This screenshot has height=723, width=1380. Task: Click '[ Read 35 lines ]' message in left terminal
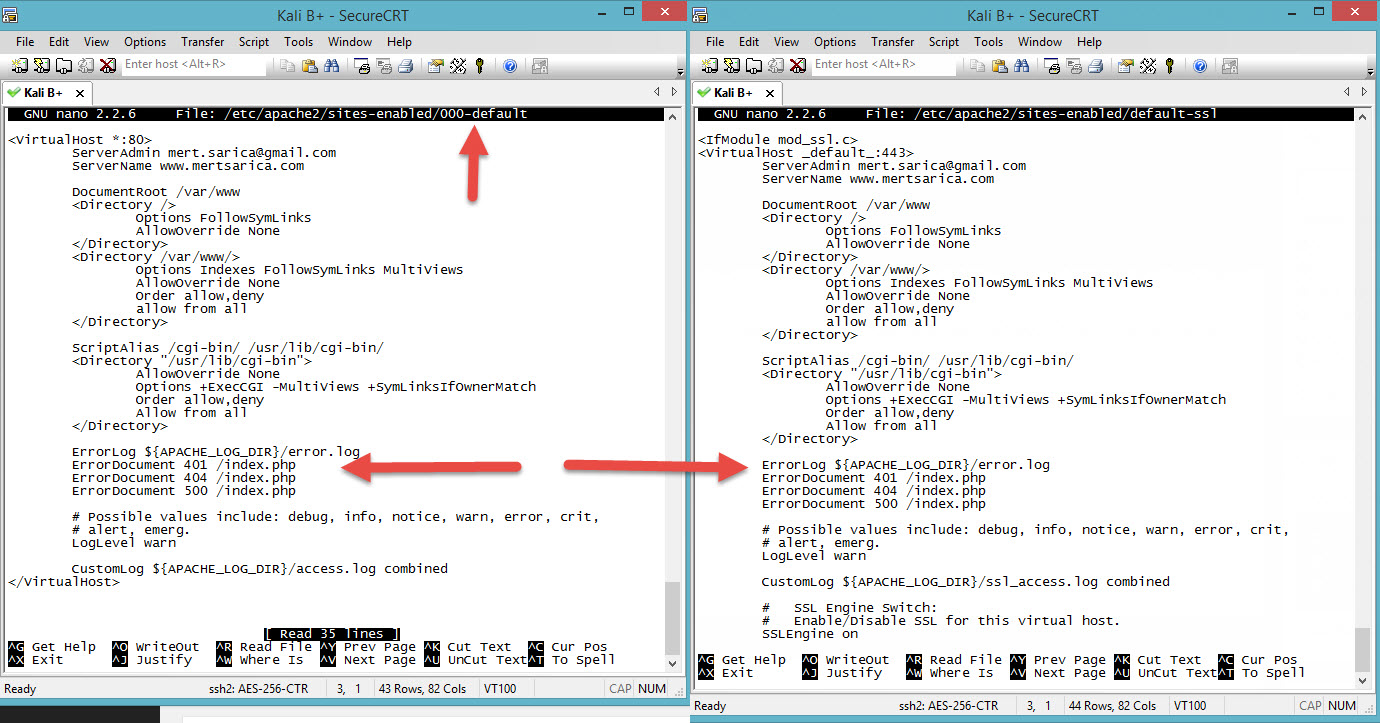coord(332,634)
